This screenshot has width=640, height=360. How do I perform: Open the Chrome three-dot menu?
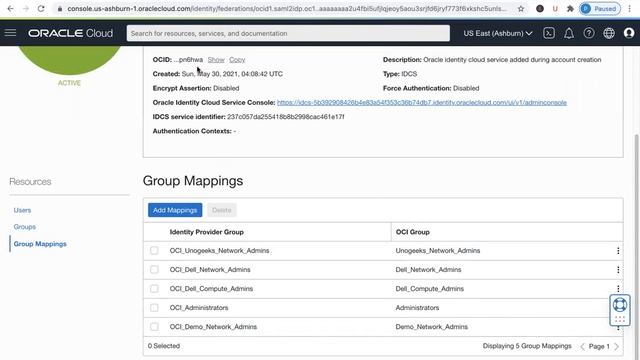[629, 9]
